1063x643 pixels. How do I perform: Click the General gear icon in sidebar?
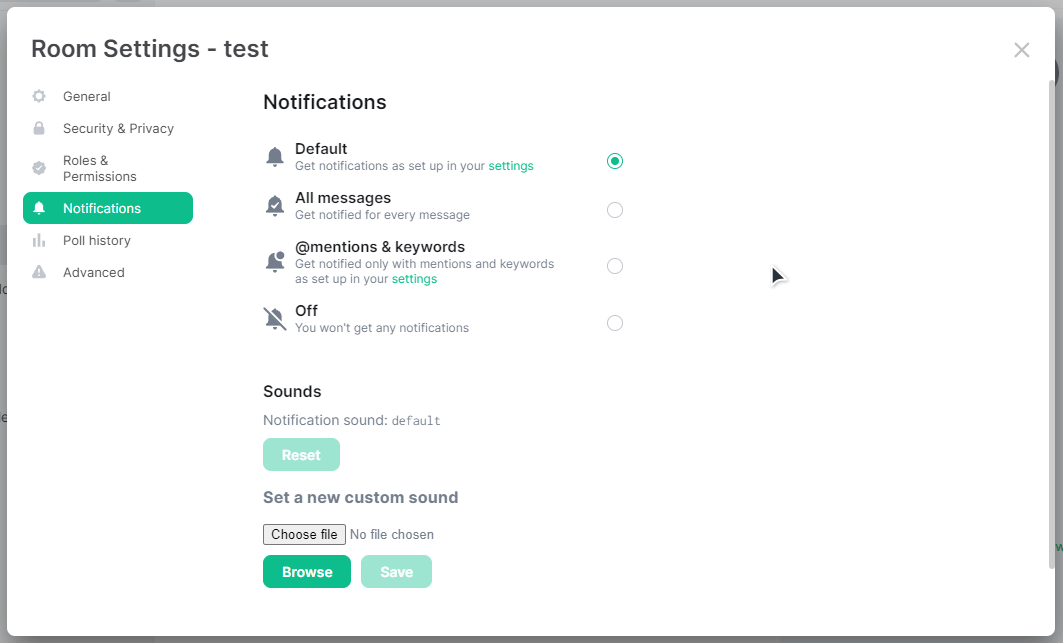point(39,96)
